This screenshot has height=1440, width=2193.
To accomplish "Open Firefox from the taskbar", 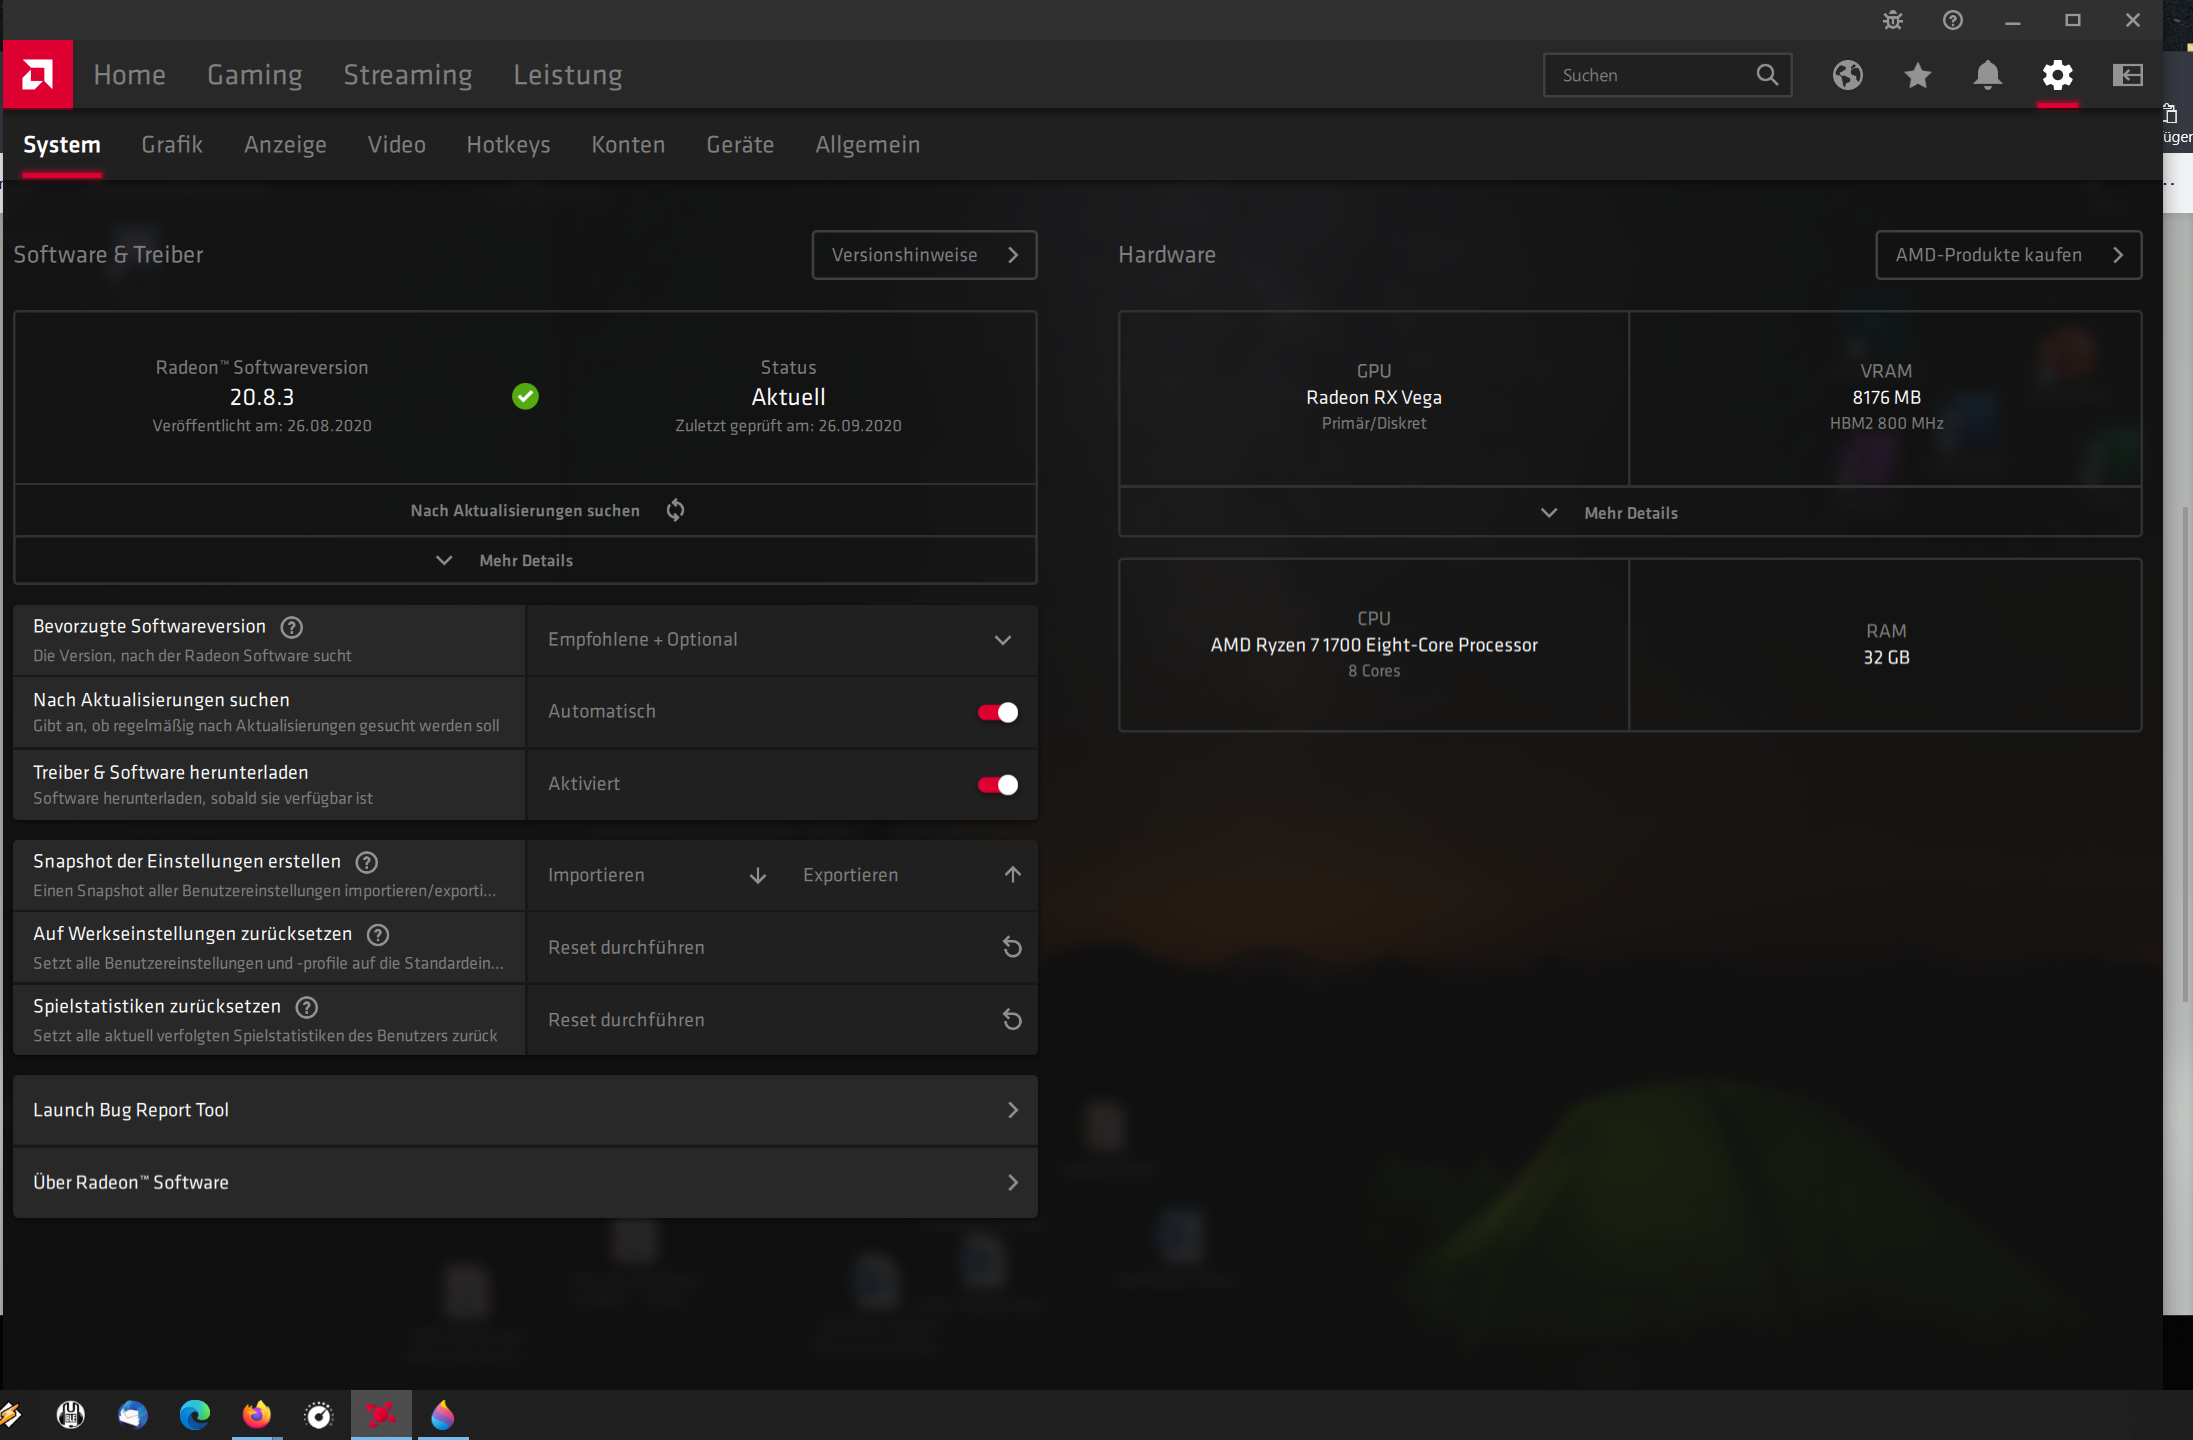I will [257, 1414].
